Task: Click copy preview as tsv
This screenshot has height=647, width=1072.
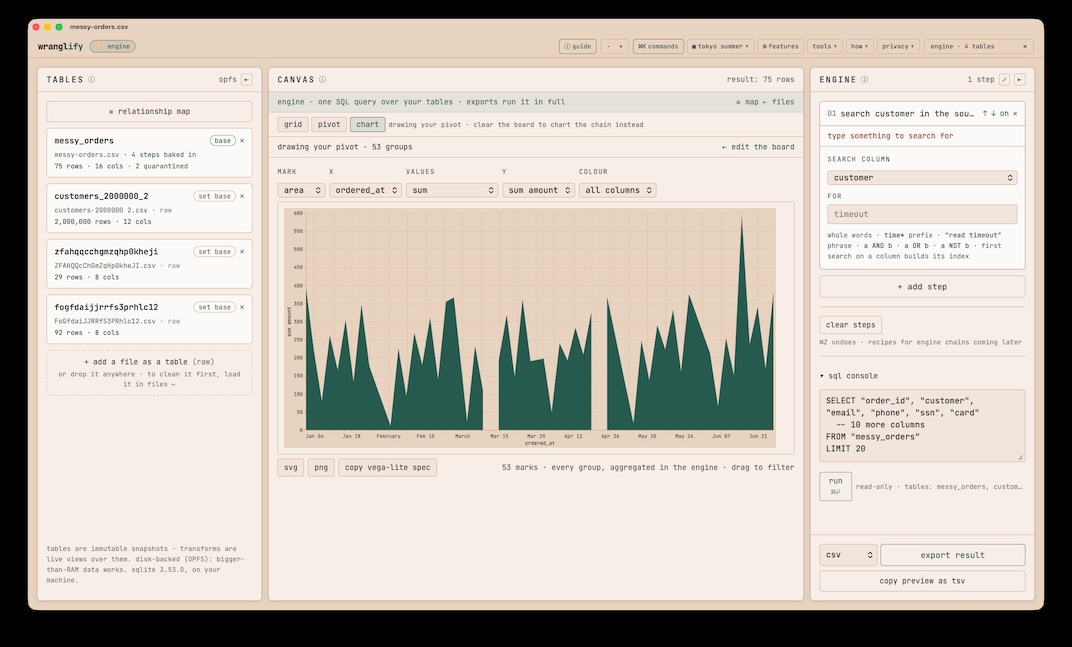Action: coord(922,581)
